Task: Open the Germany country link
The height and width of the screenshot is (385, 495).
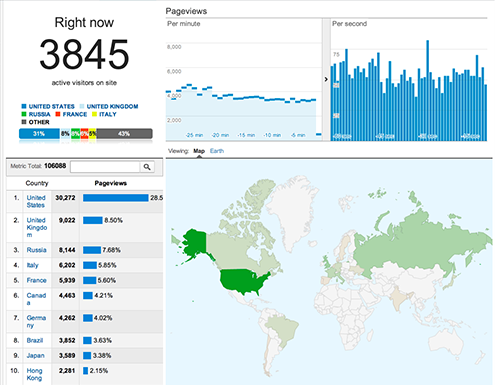Action: pyautogui.click(x=36, y=321)
